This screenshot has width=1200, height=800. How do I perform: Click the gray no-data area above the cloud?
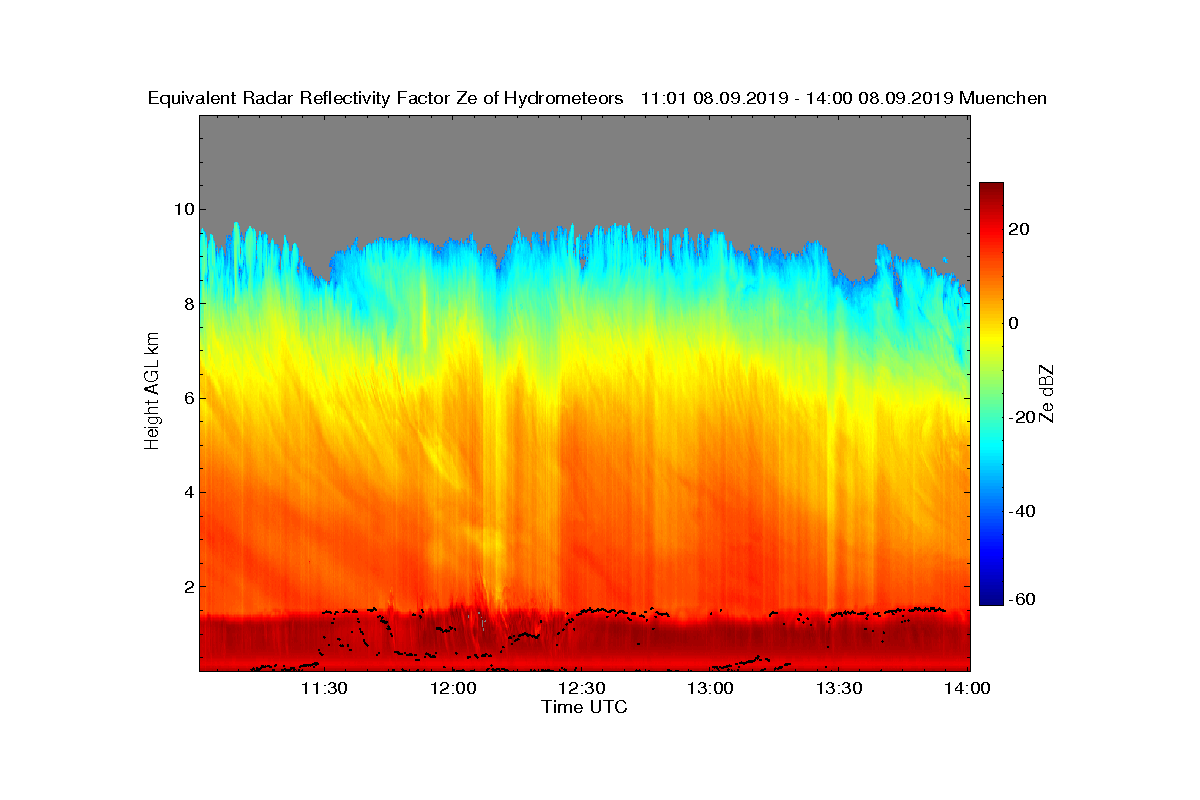coord(585,165)
